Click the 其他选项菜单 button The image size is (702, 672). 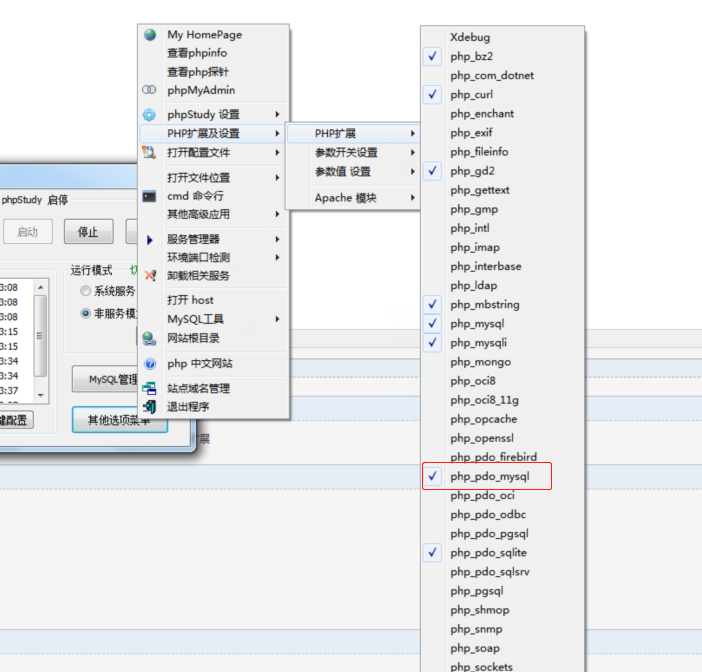120,420
